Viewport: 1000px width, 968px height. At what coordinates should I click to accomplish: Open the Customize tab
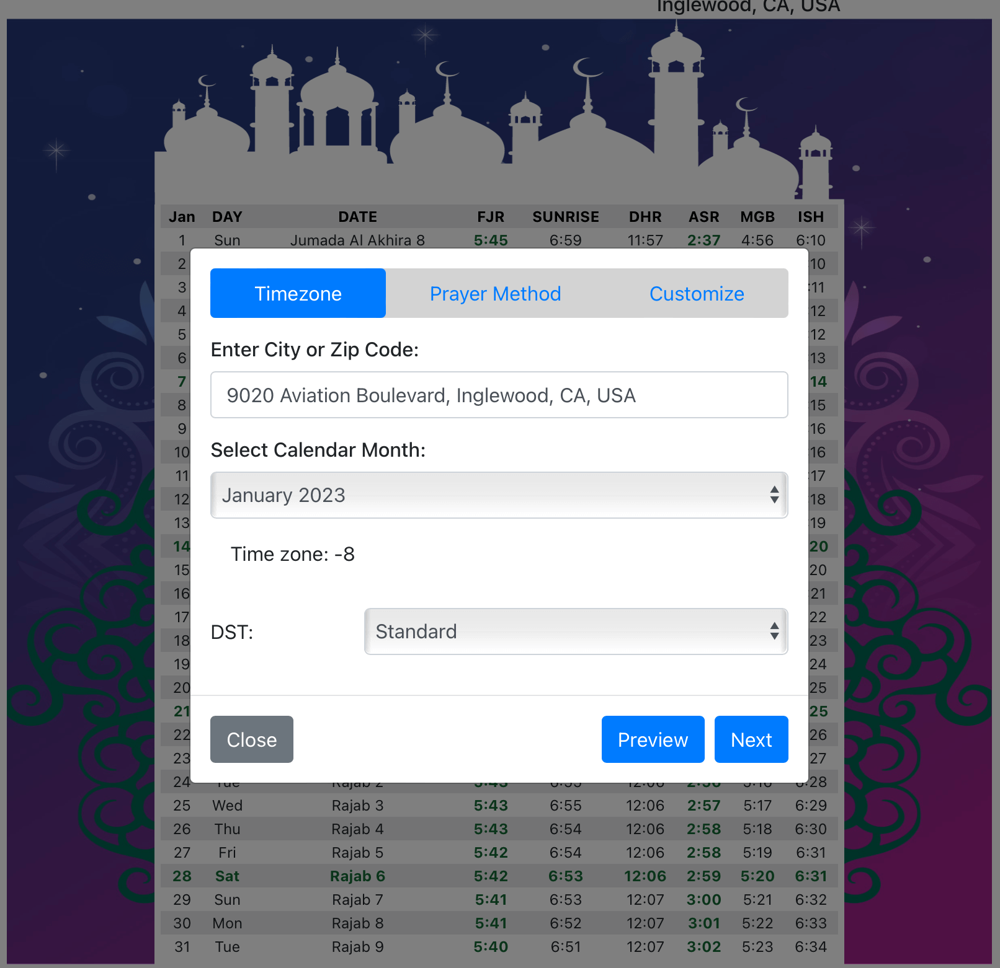696,294
